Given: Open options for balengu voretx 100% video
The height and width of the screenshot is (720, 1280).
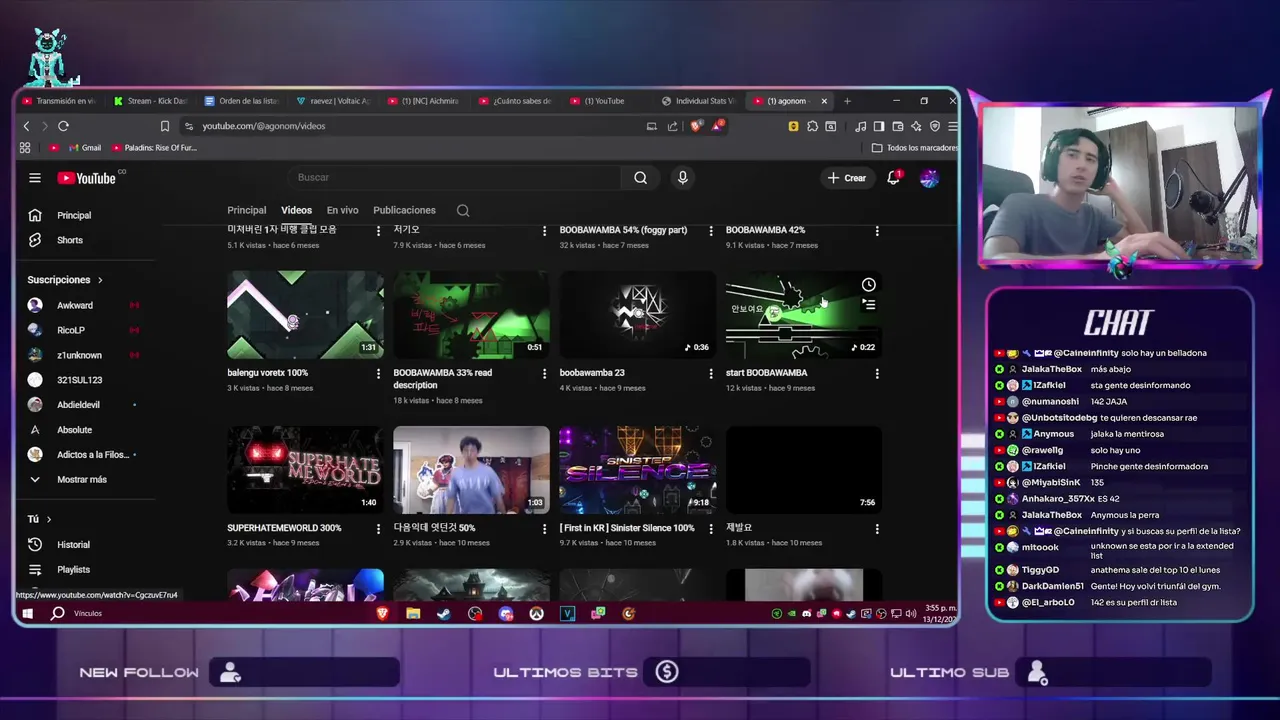Looking at the screenshot, I should click(378, 373).
